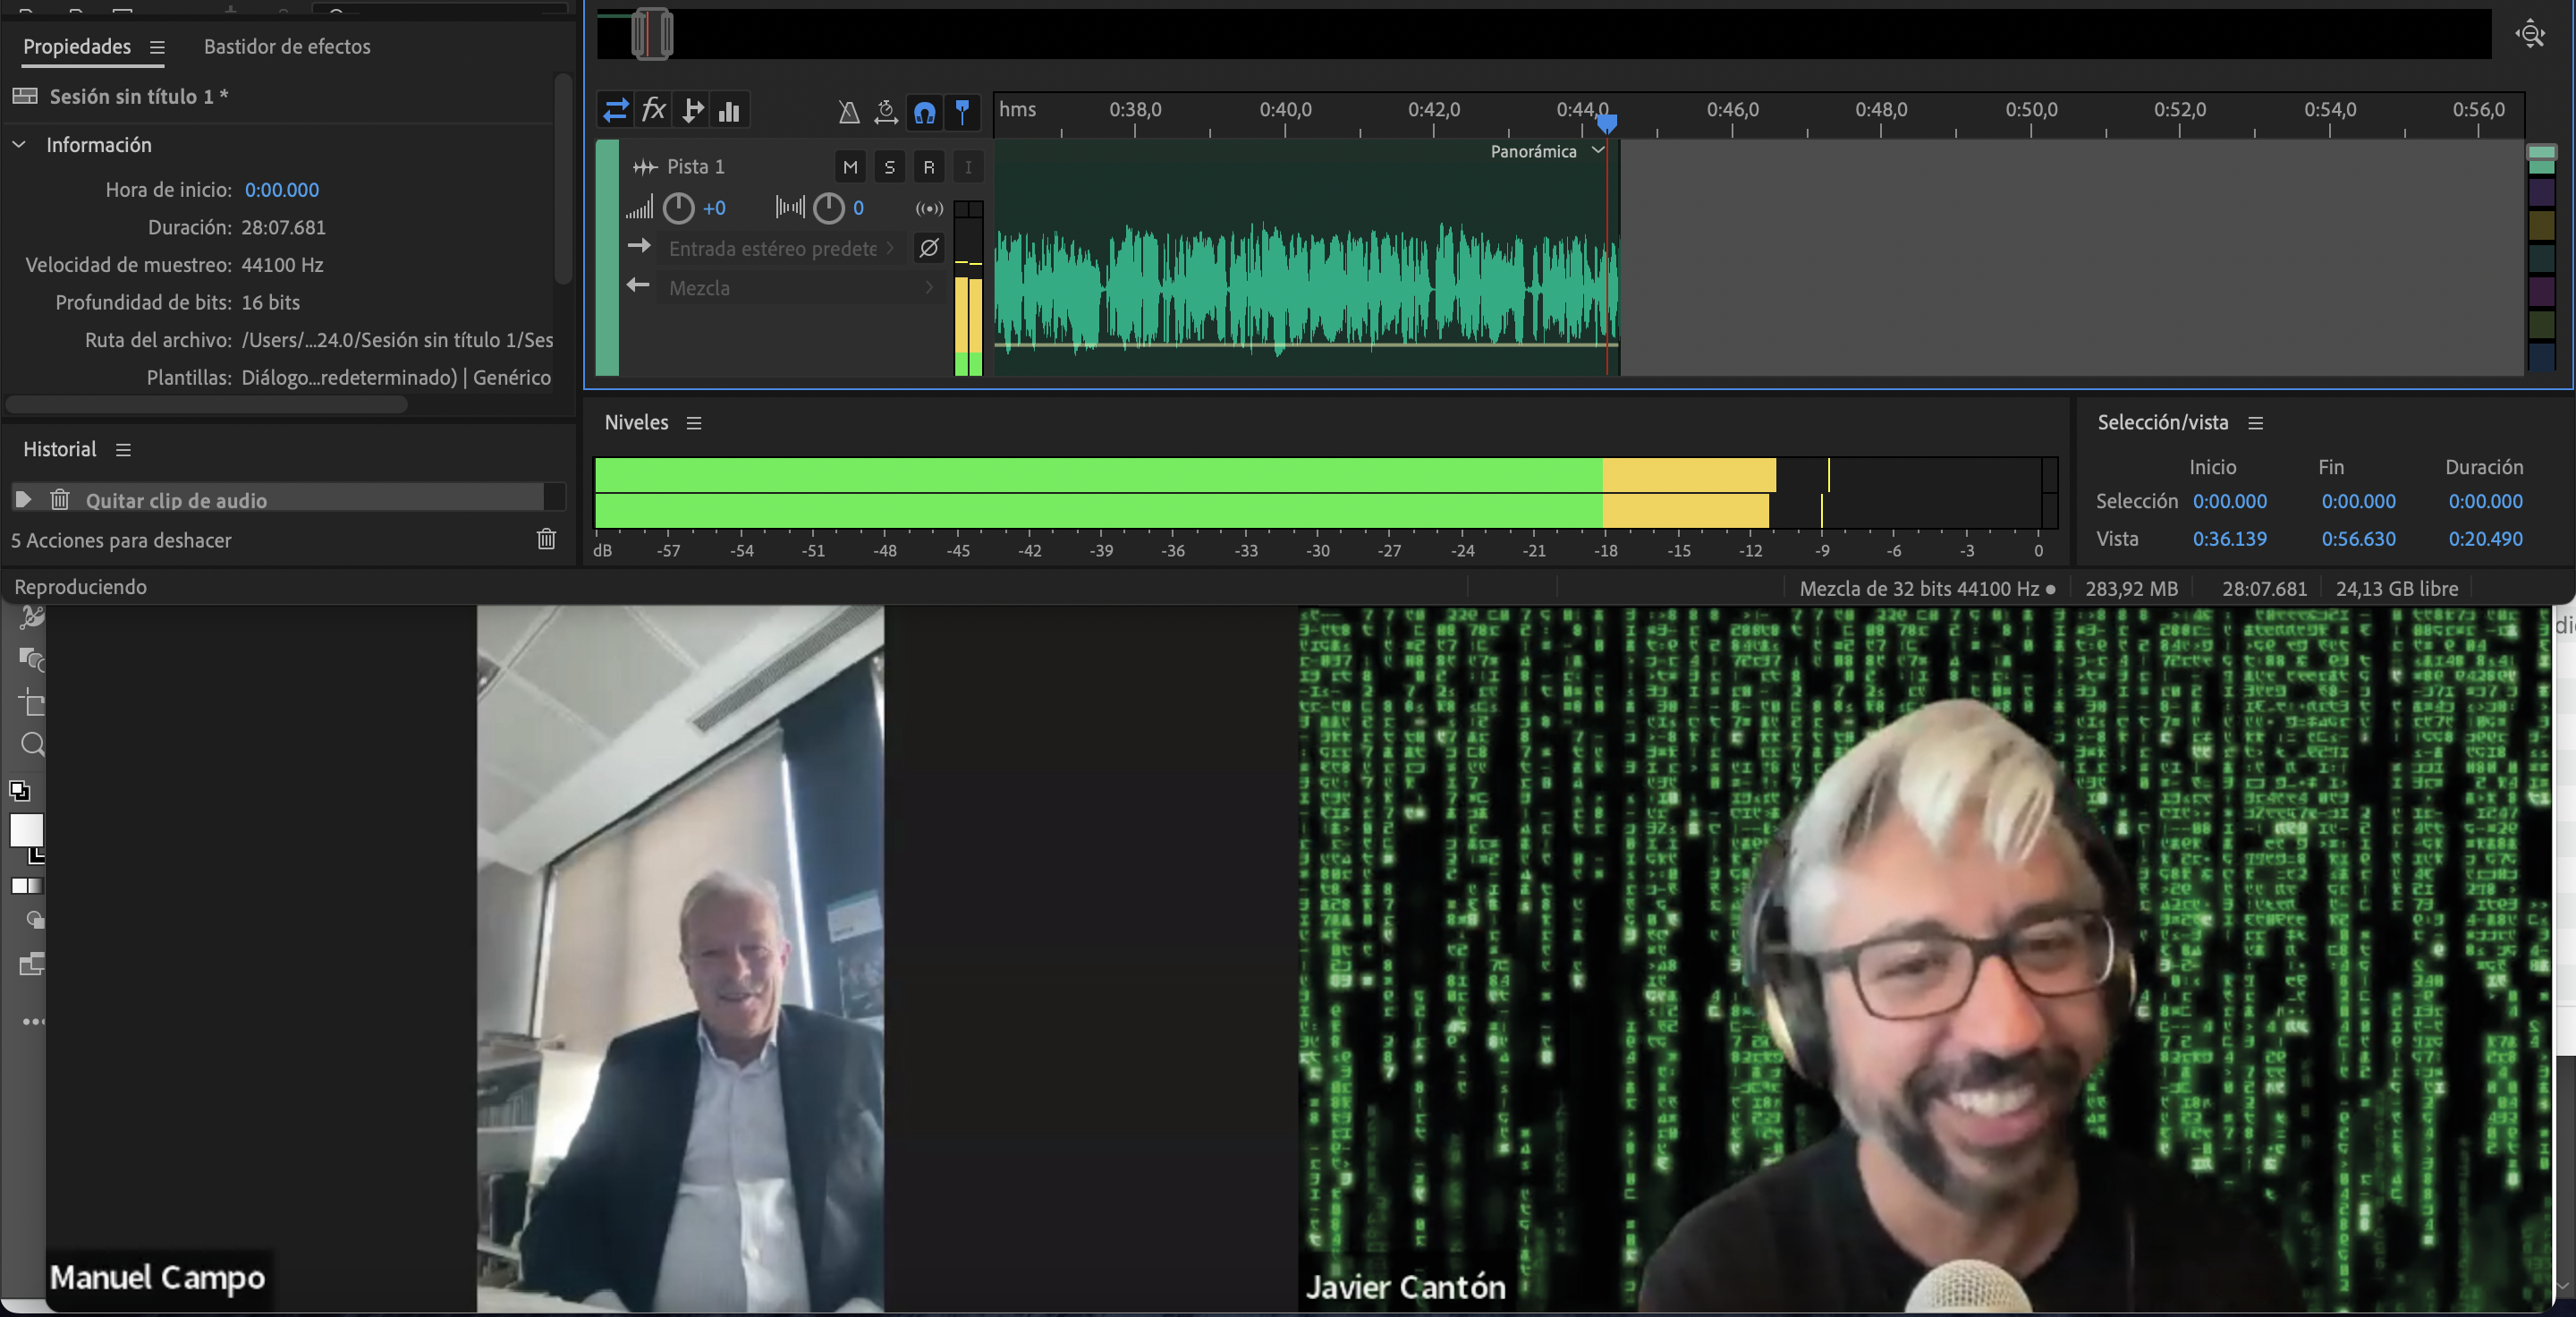Click the Selección Inicio time field
Image resolution: width=2576 pixels, height=1317 pixels.
2229,501
